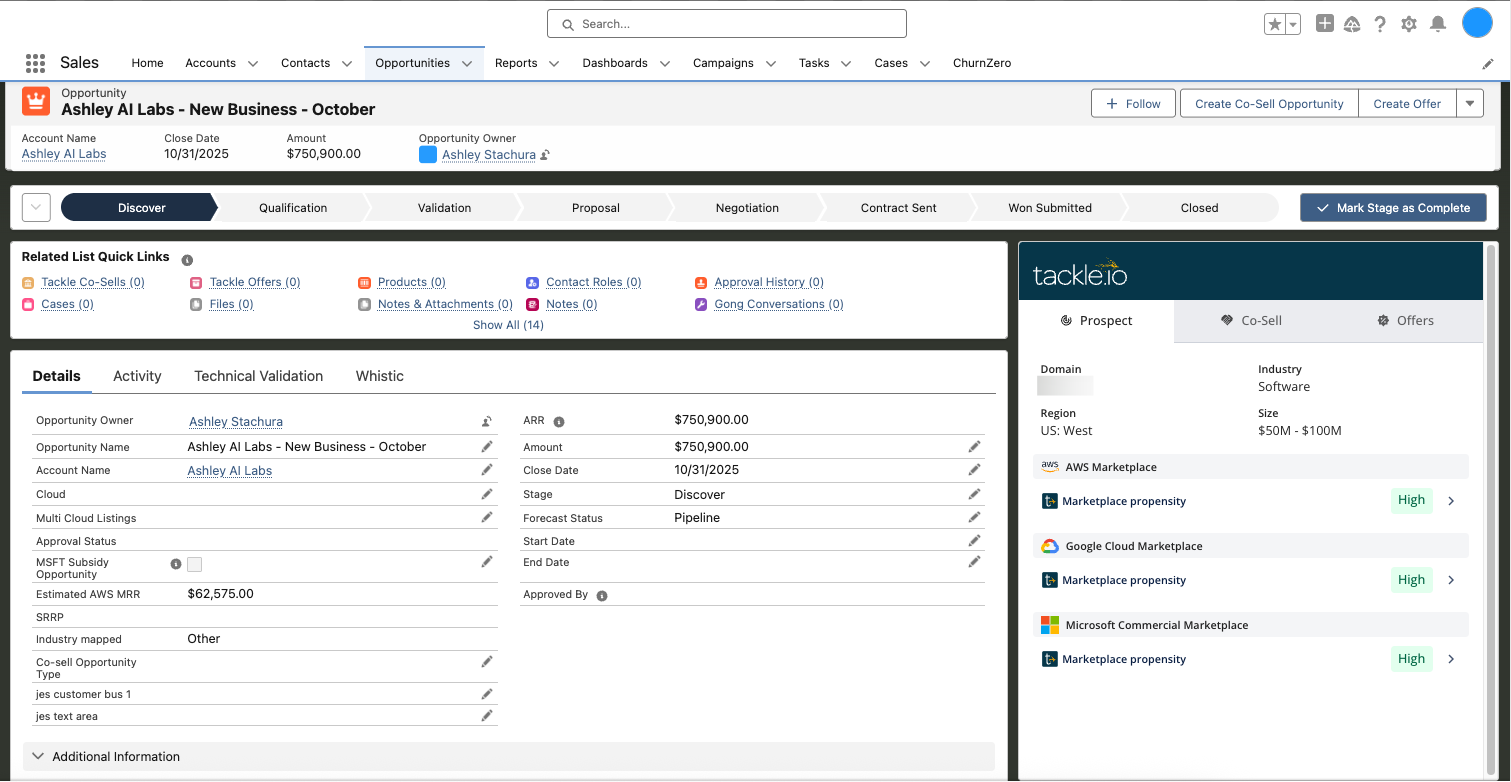Screen dimensions: 1511x782
Task: Open dropdown arrow beside Create Offer
Action: click(x=1469, y=103)
